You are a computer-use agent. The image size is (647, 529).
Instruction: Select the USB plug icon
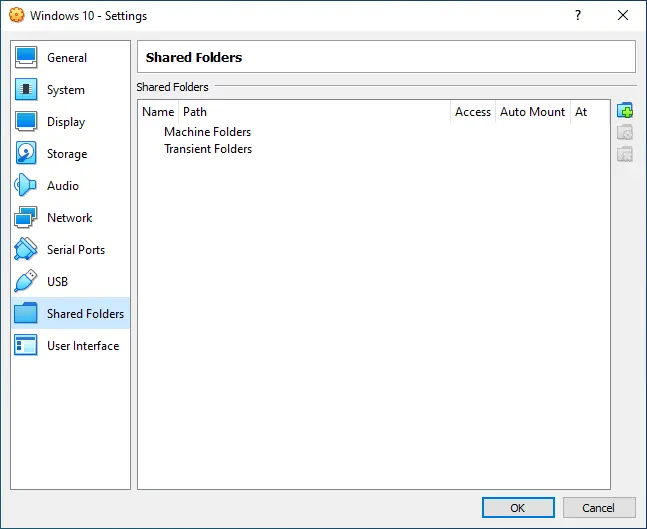click(26, 281)
